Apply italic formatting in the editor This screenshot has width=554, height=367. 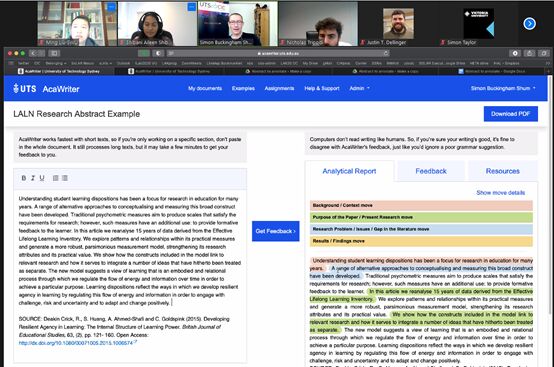(33, 178)
